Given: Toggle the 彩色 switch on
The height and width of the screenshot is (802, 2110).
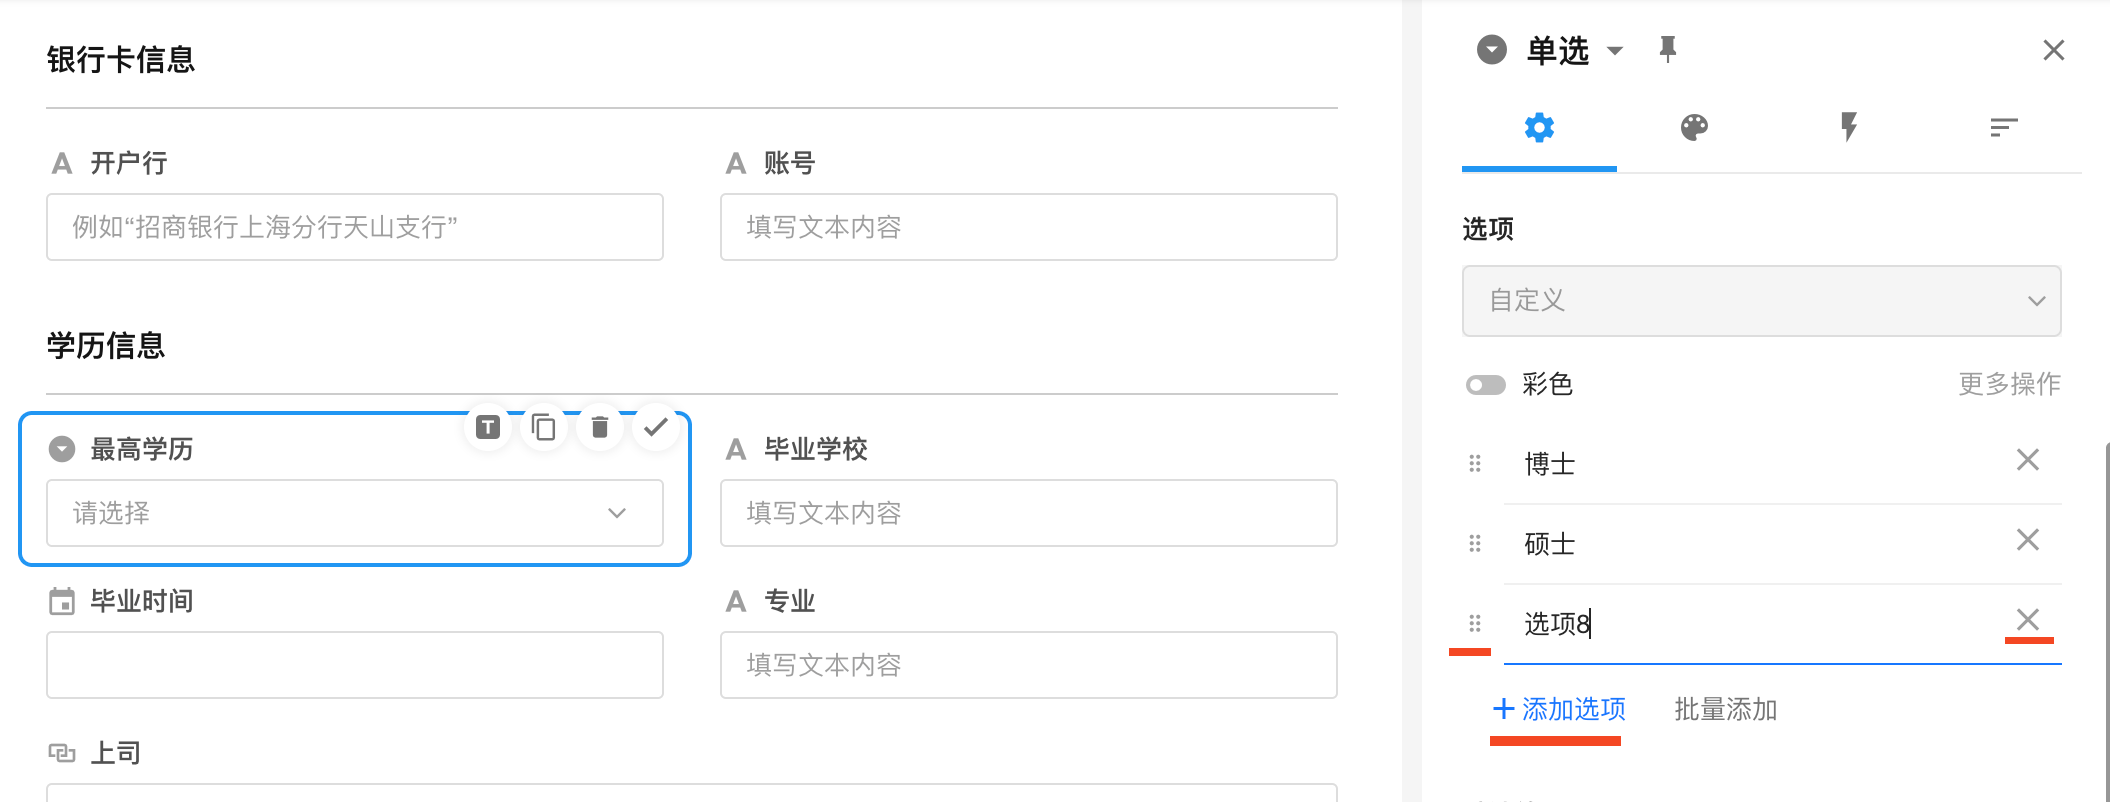Looking at the screenshot, I should 1485,385.
